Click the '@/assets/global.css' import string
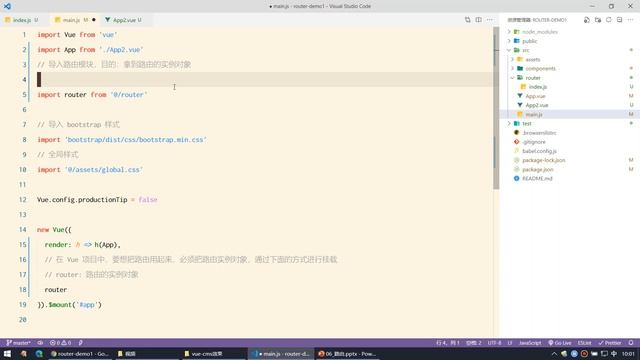Viewport: 640px width, 360px height. tap(104, 169)
